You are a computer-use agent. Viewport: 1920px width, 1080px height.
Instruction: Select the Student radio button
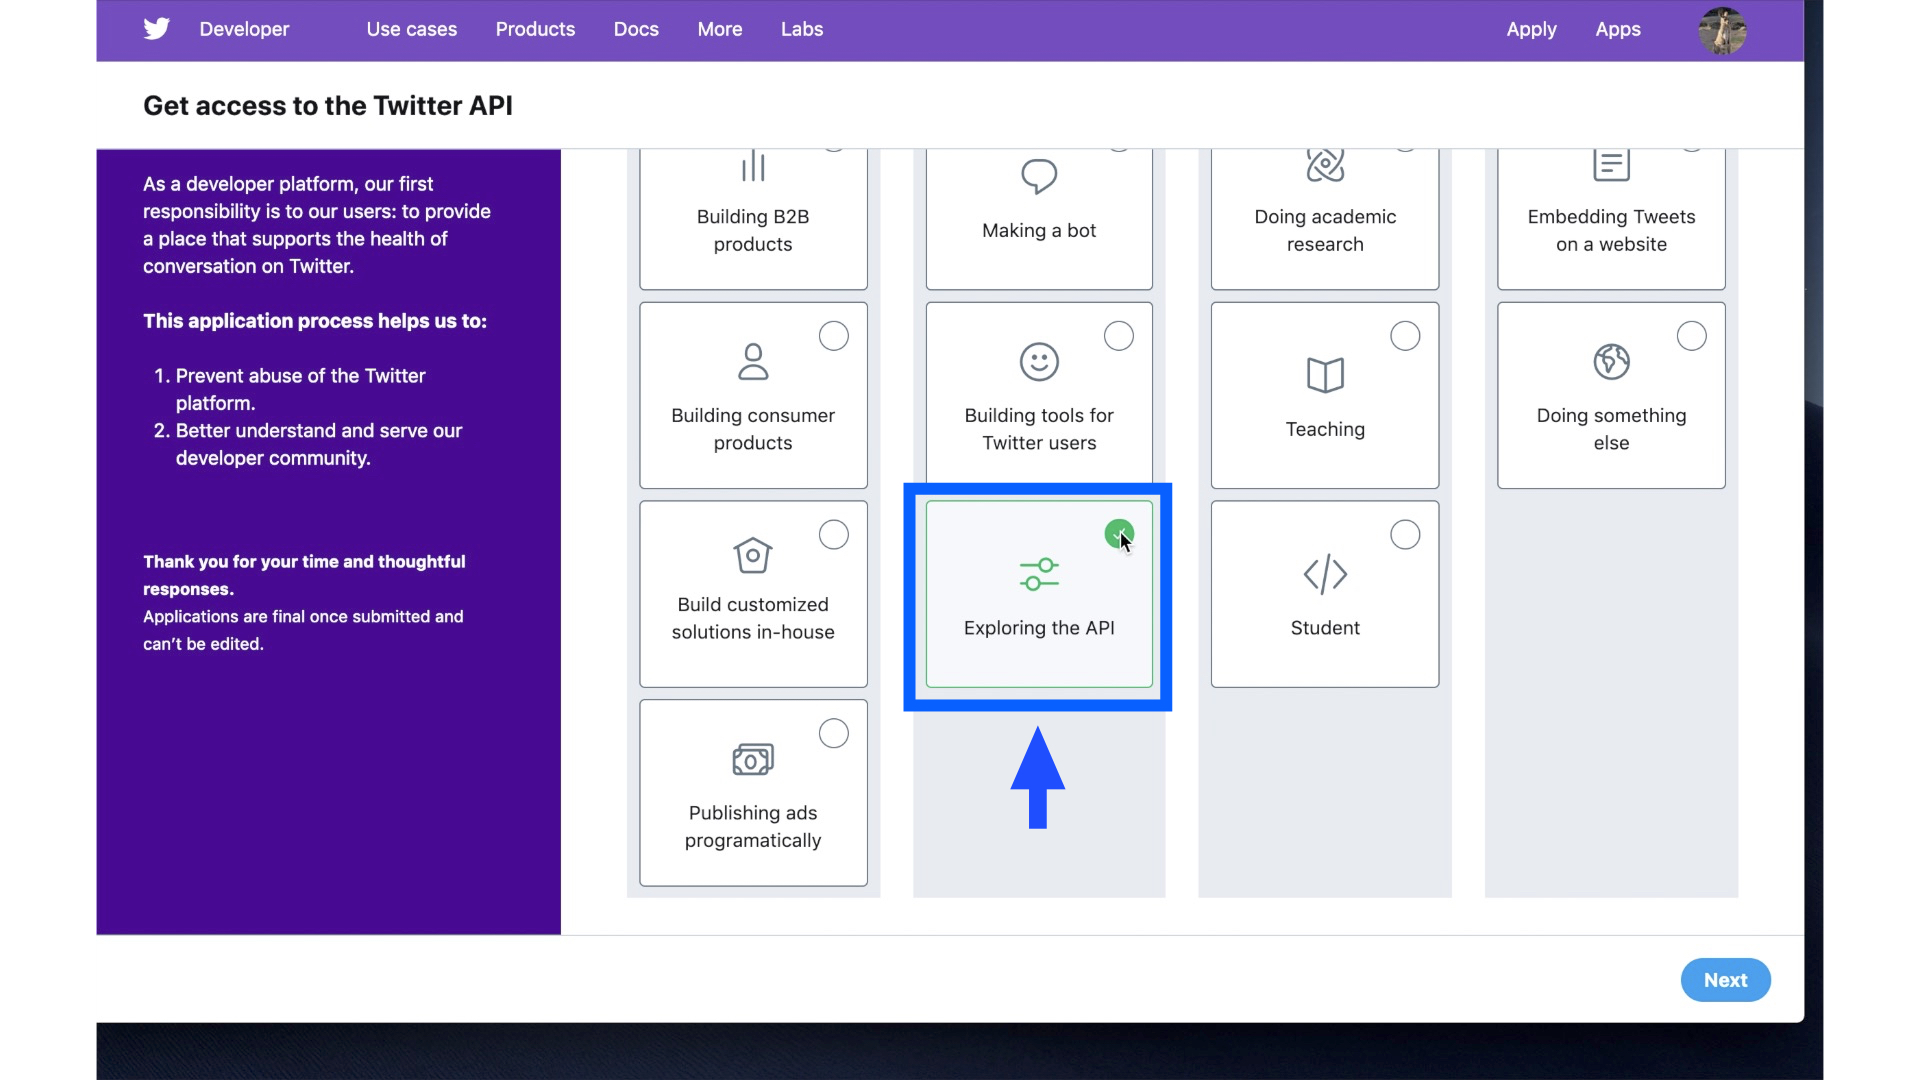[1405, 535]
